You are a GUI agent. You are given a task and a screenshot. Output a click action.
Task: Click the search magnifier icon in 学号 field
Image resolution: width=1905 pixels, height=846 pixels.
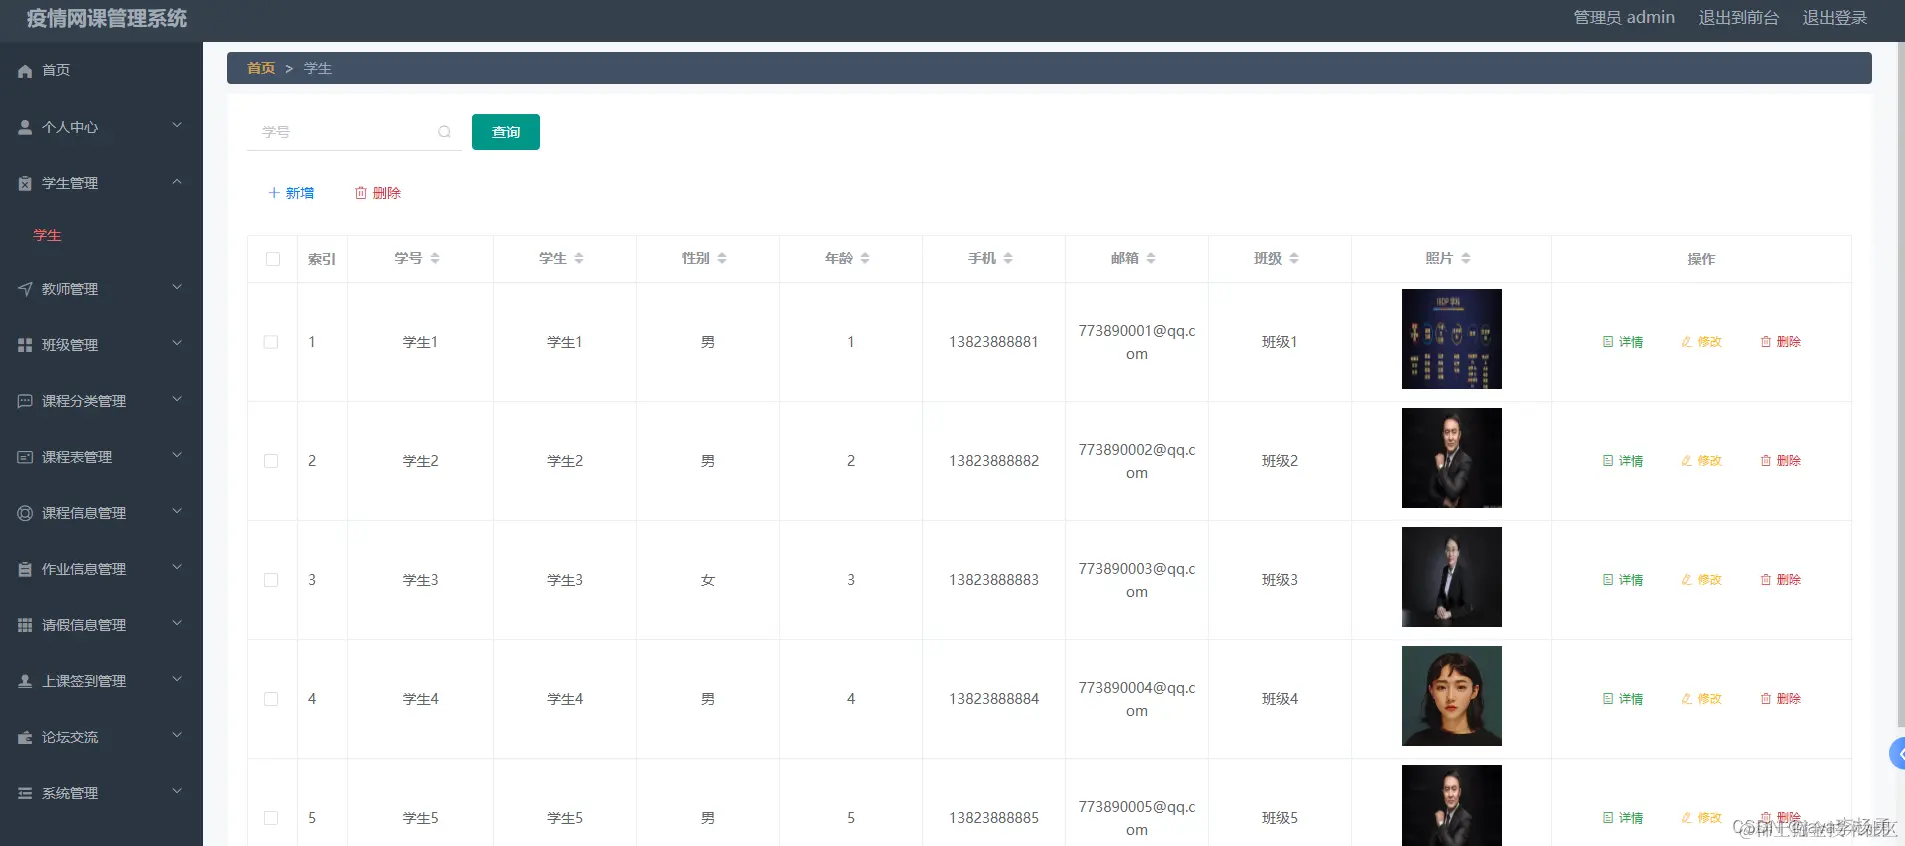[x=444, y=132]
